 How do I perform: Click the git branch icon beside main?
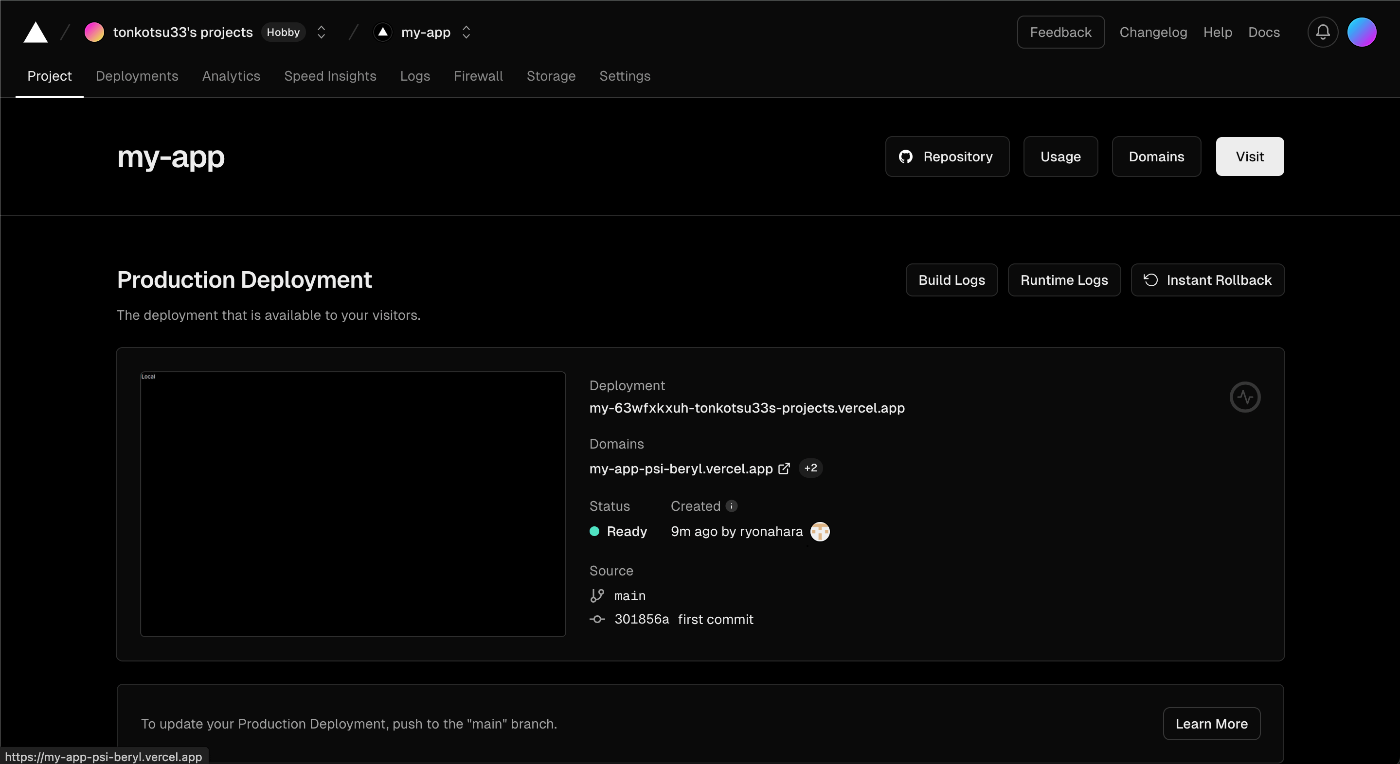click(597, 595)
